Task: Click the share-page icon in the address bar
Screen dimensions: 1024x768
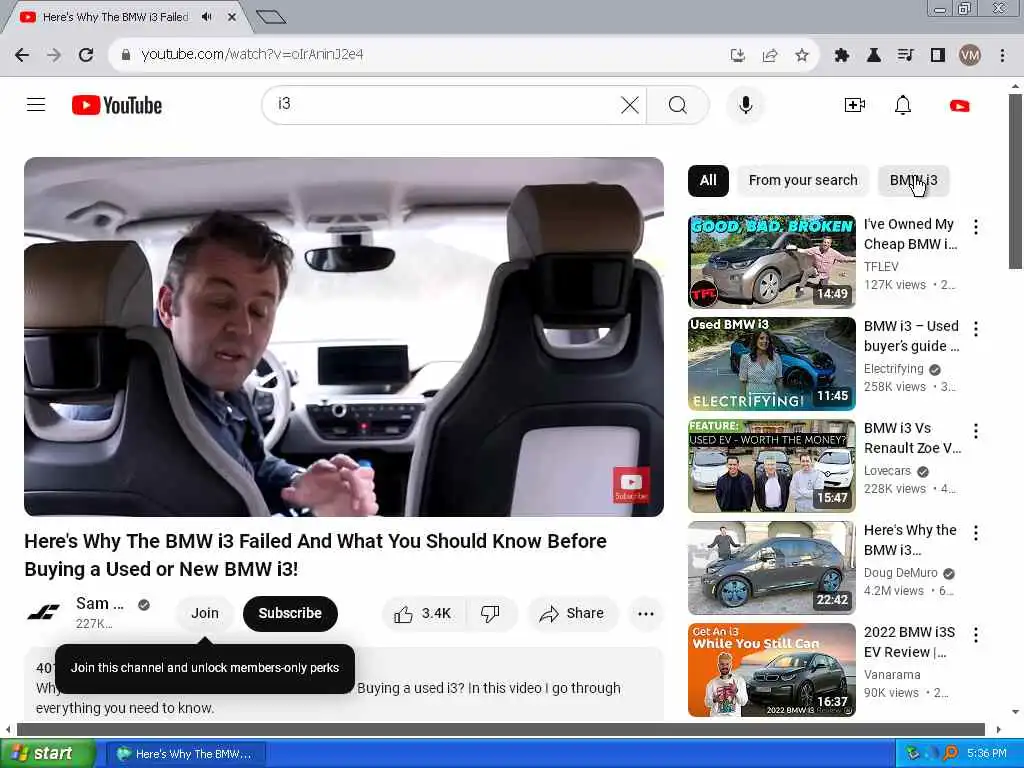Action: pyautogui.click(x=770, y=55)
